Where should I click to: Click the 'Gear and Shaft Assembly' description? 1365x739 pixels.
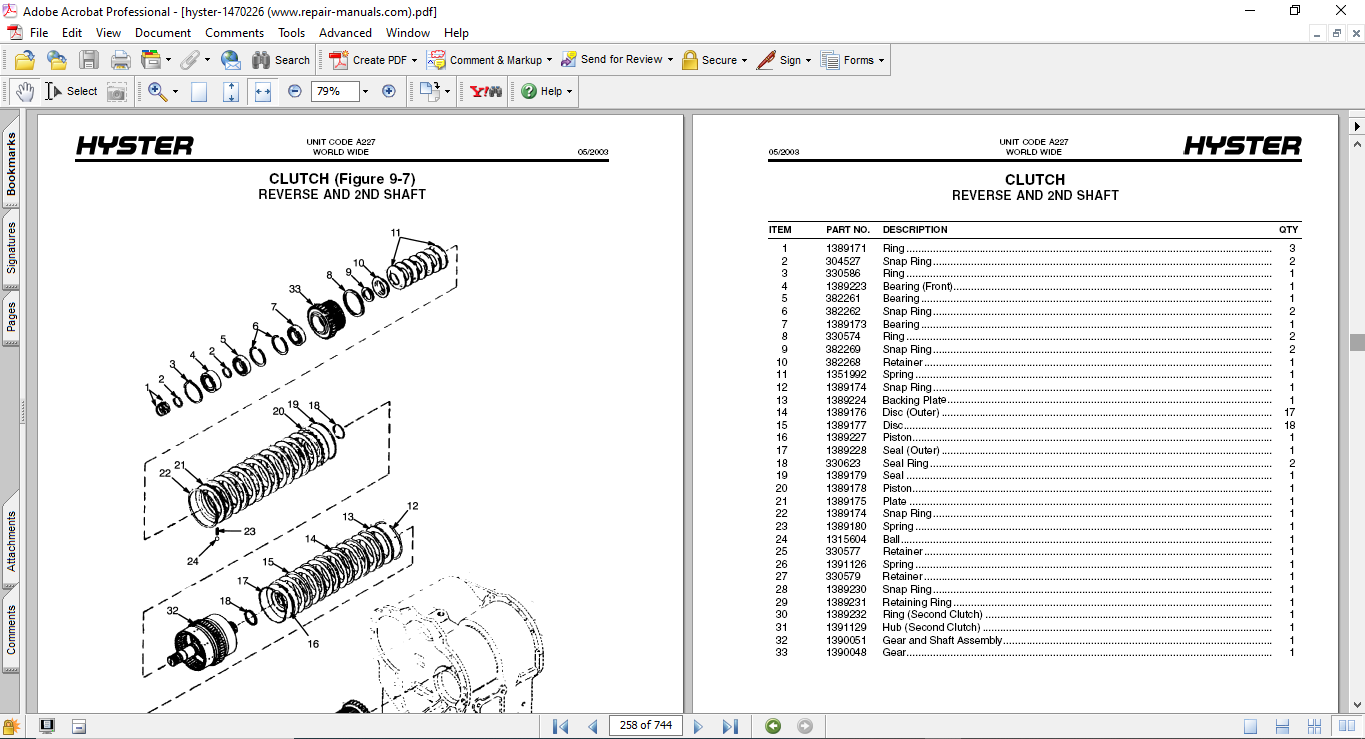tap(942, 640)
